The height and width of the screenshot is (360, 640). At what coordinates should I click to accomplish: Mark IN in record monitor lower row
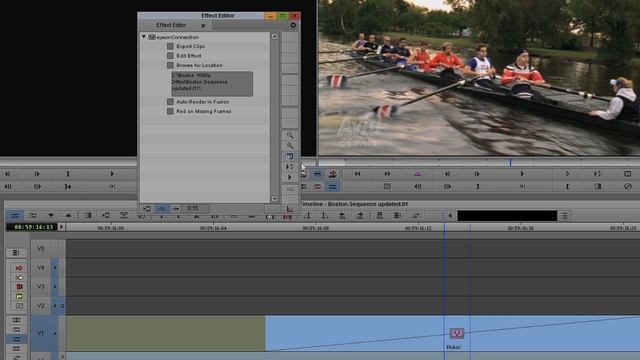pos(567,187)
